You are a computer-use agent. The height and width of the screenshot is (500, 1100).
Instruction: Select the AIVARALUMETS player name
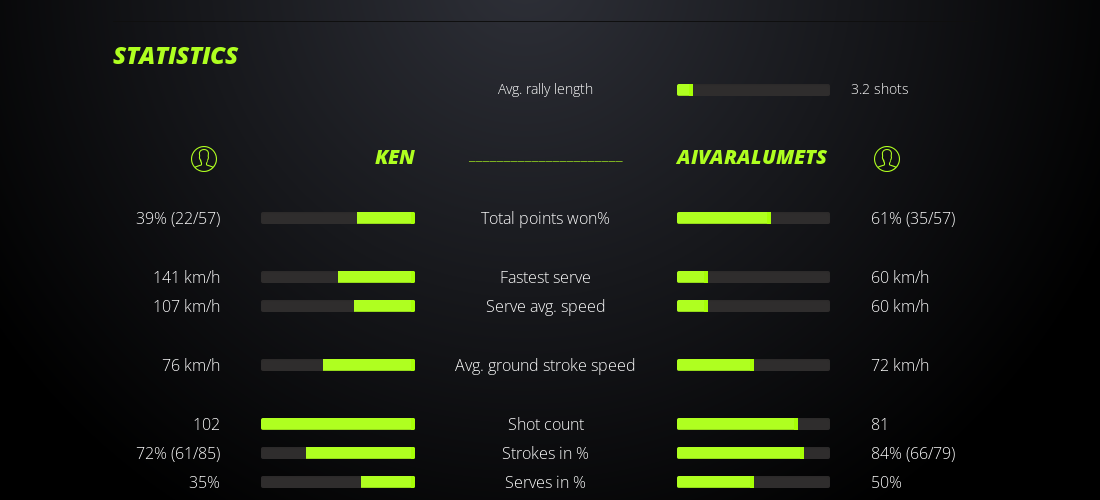[751, 158]
